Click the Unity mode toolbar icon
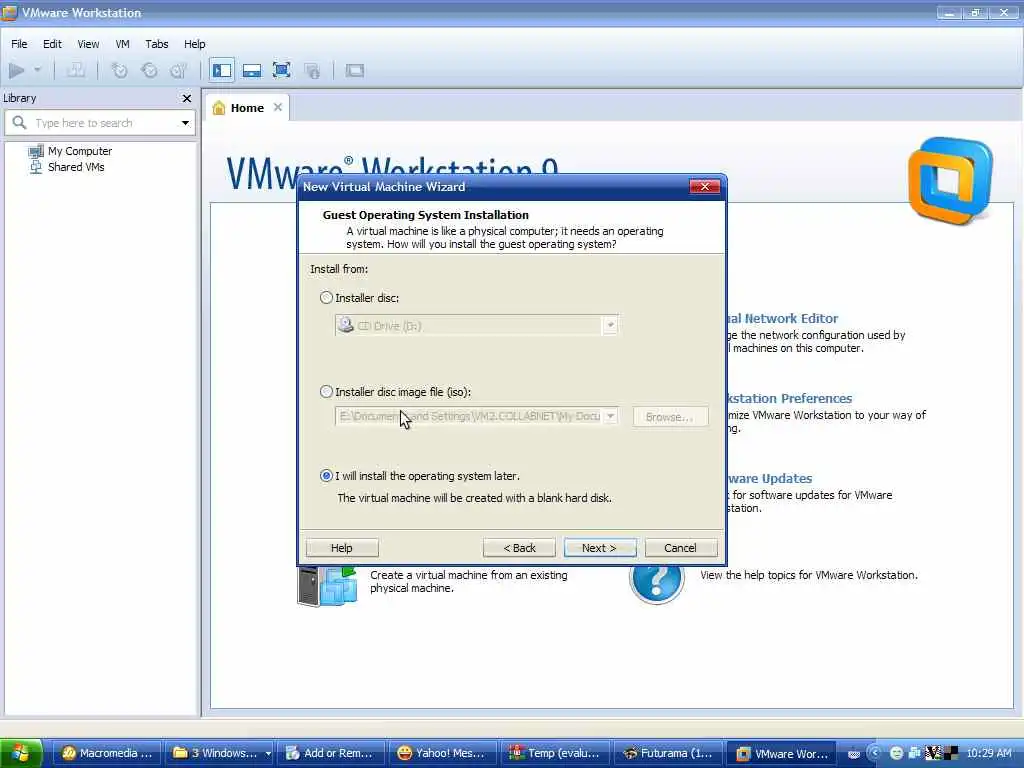Screen dimensions: 1024x768 point(312,70)
